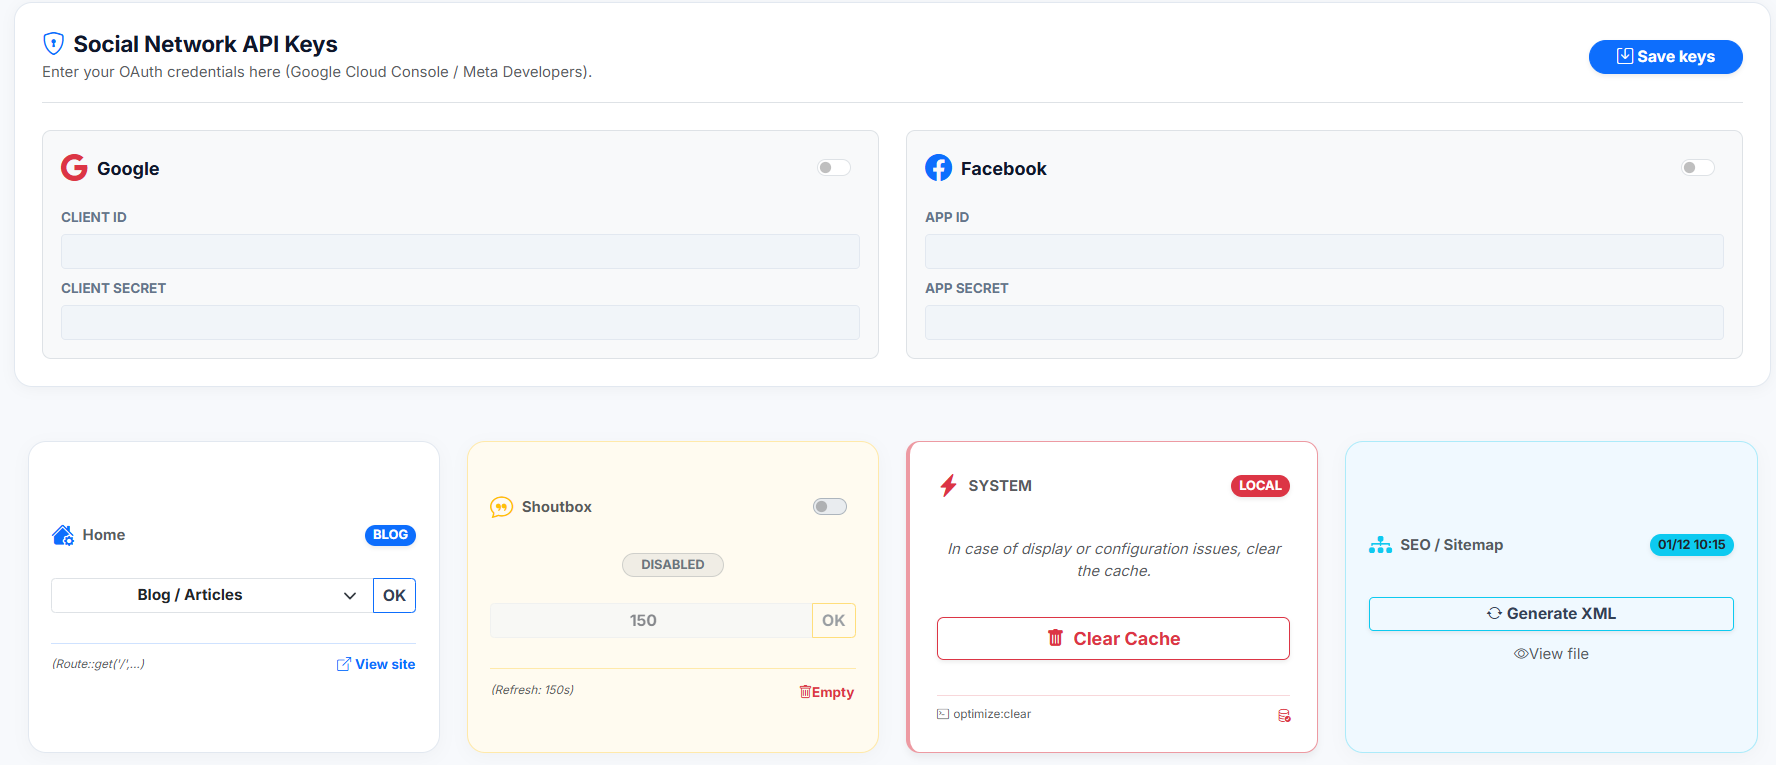1776x765 pixels.
Task: Click the Shoutbox chat bubble icon
Action: (501, 507)
